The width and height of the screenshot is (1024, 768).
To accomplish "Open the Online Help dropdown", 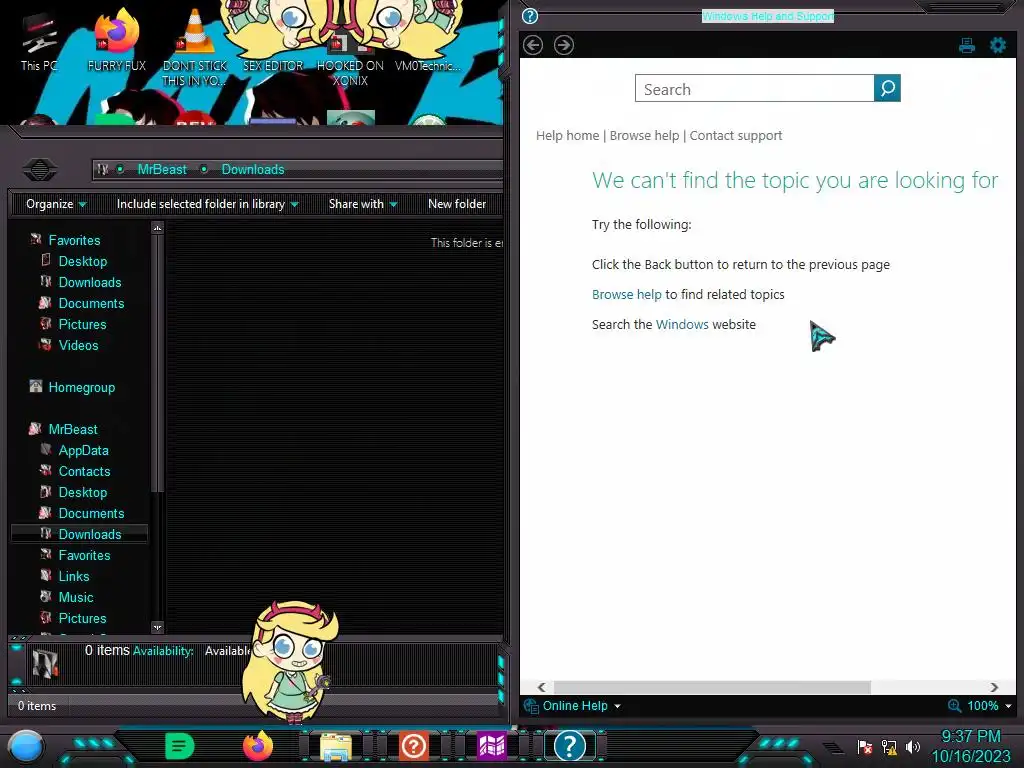I will pyautogui.click(x=581, y=706).
